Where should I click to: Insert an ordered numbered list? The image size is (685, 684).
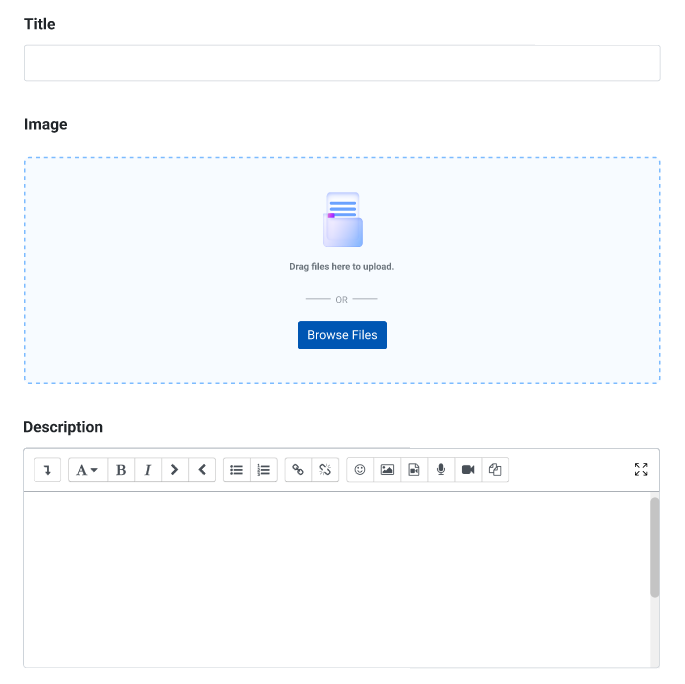[x=264, y=470]
